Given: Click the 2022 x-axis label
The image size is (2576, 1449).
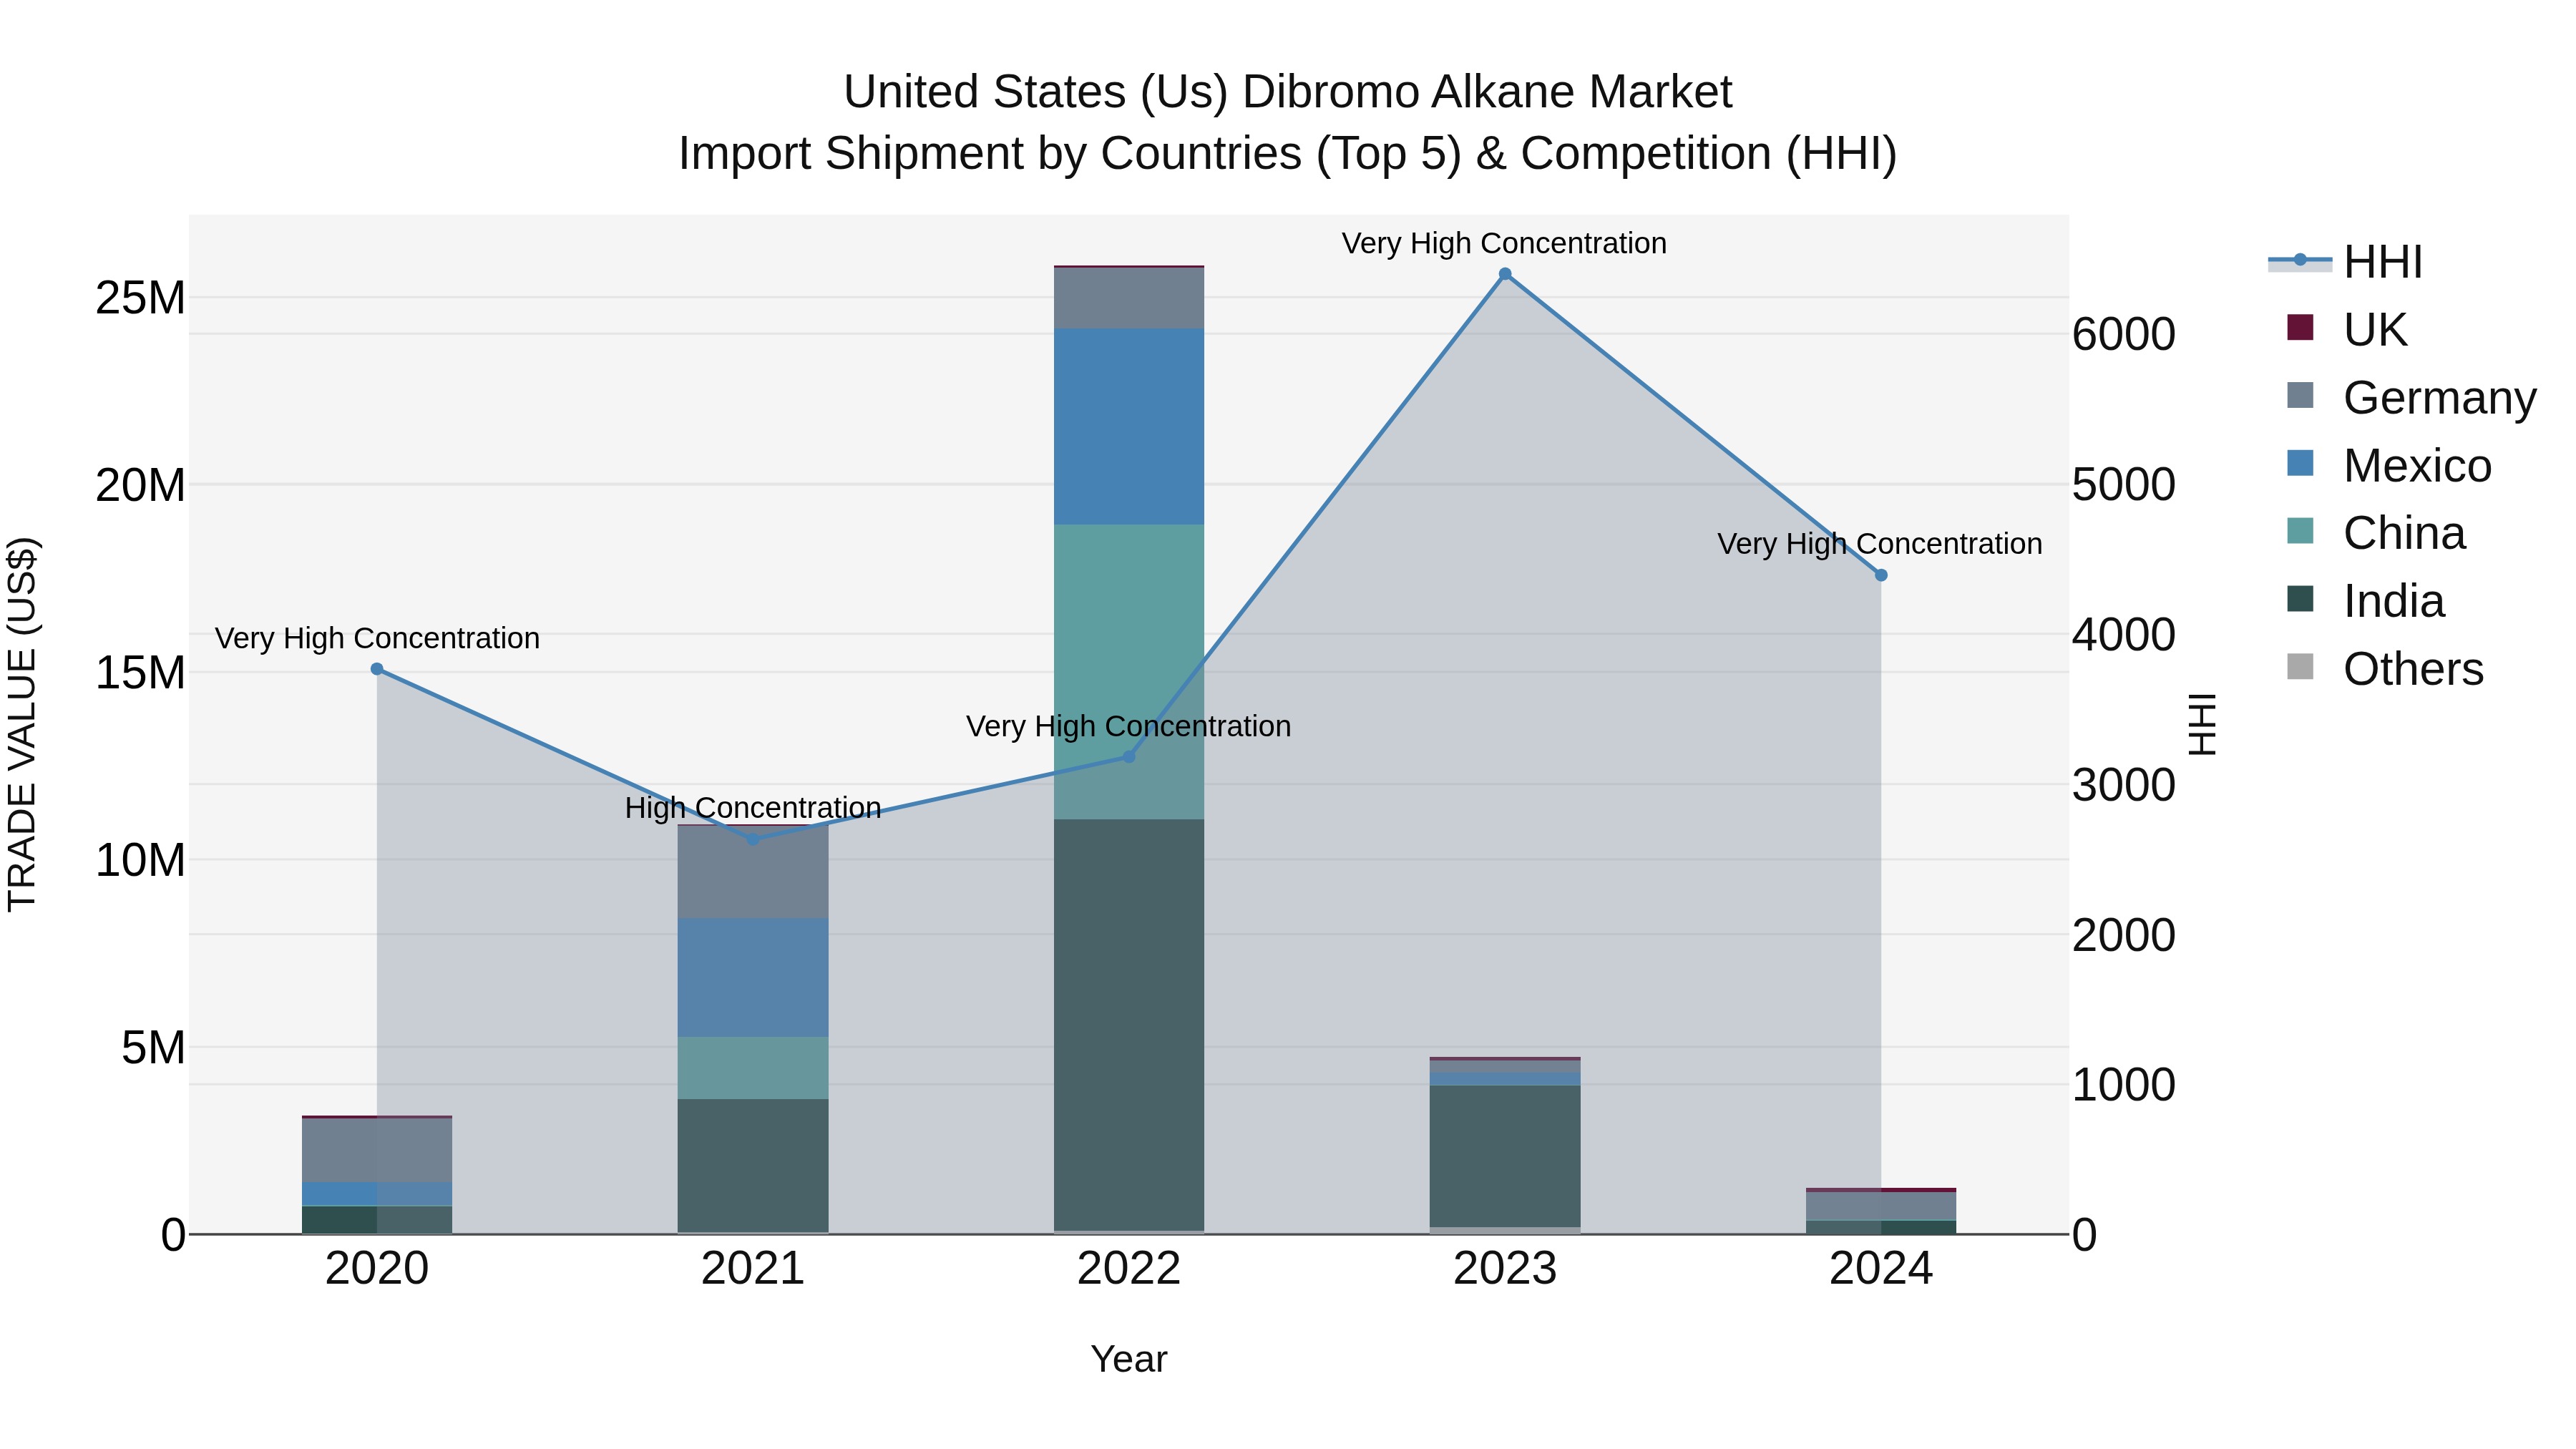Looking at the screenshot, I should pyautogui.click(x=1129, y=1269).
